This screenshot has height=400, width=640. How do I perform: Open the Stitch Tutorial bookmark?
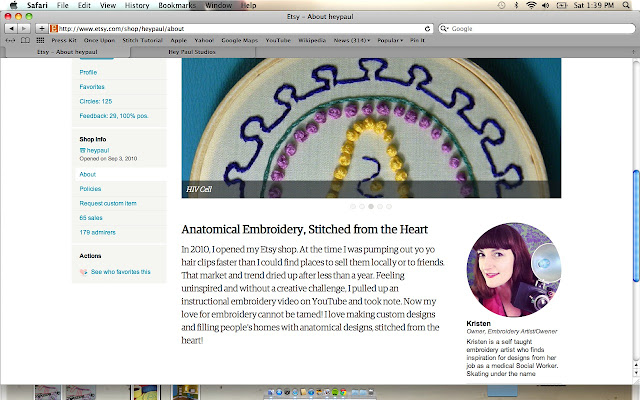[142, 40]
